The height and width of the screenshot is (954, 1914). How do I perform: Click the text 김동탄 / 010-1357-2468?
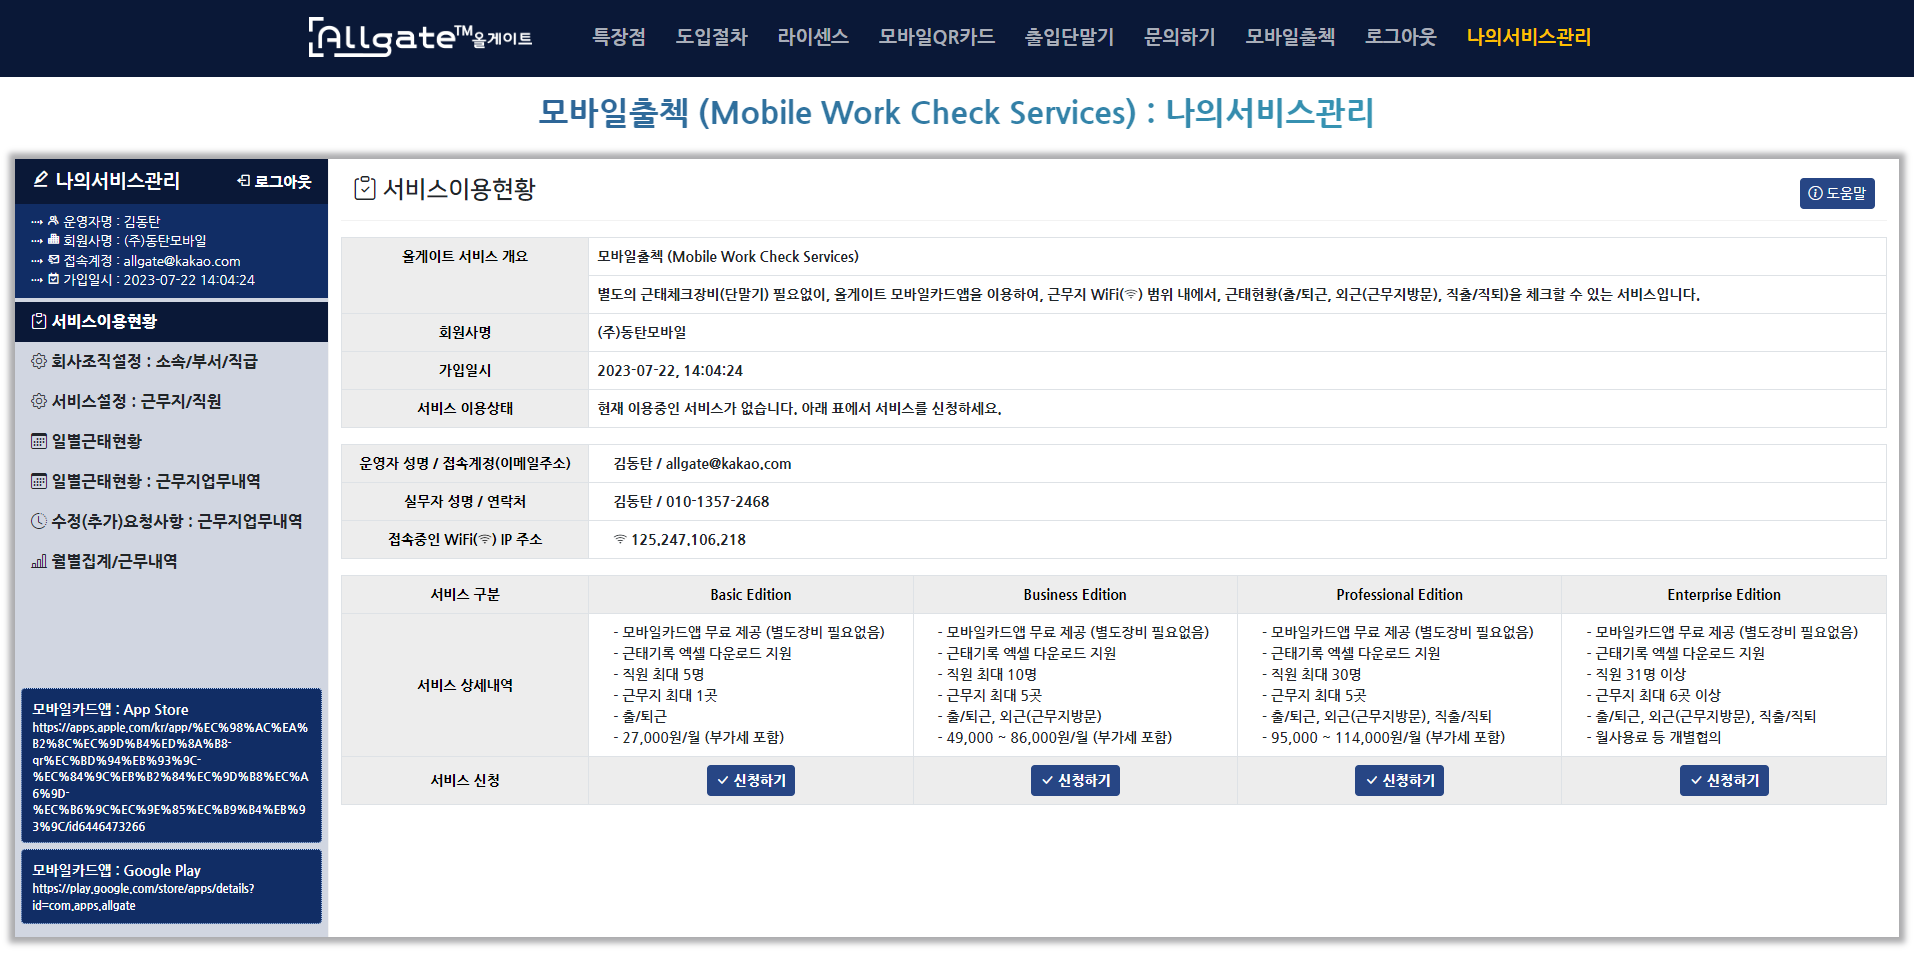click(x=691, y=502)
